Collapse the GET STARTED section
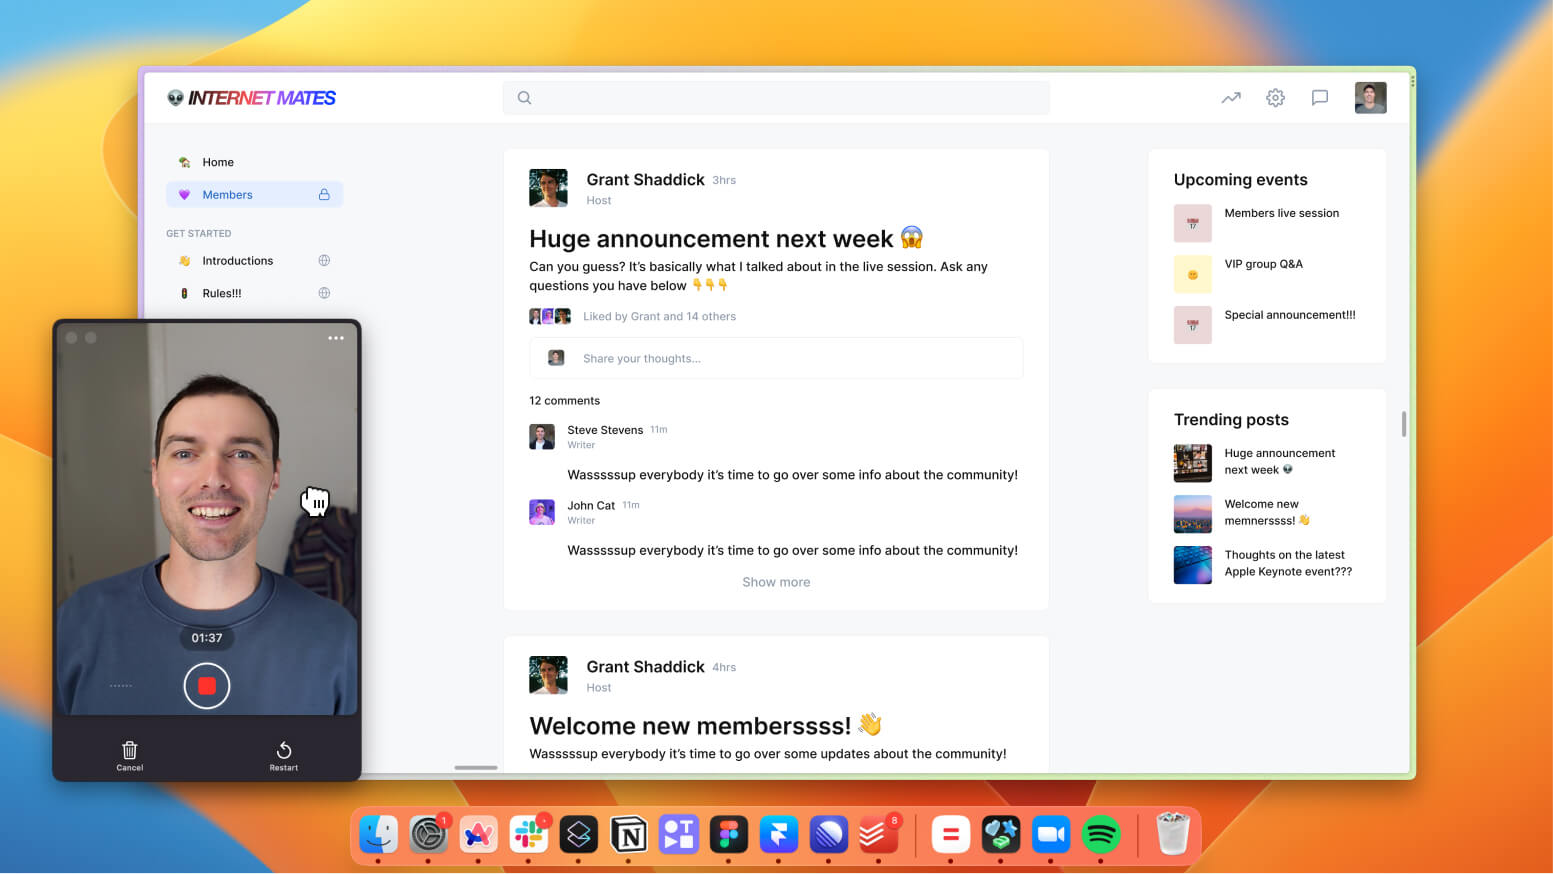 [198, 233]
